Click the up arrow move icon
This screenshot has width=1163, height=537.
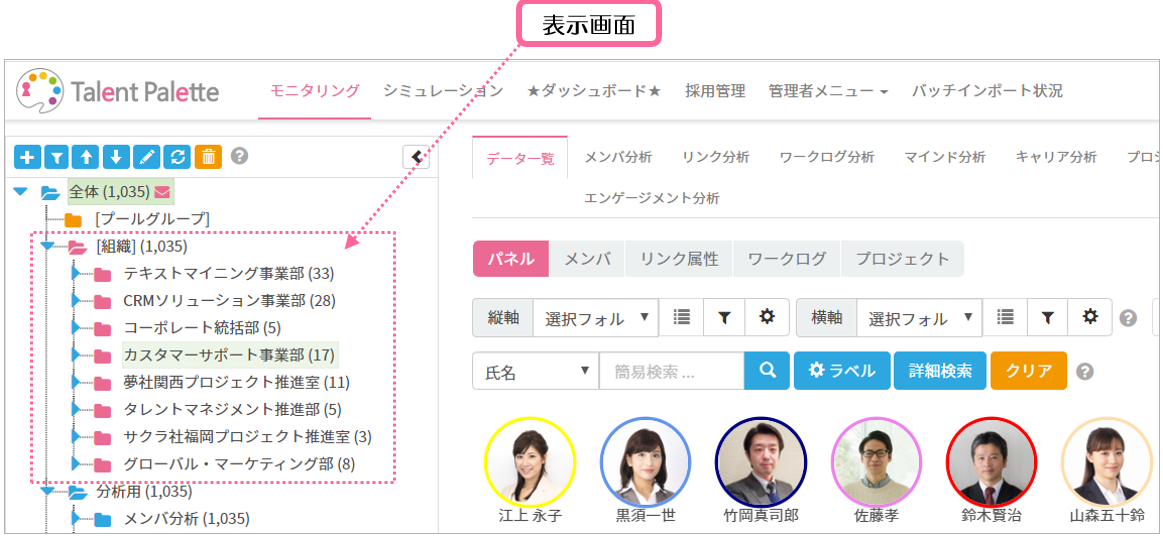tap(87, 156)
